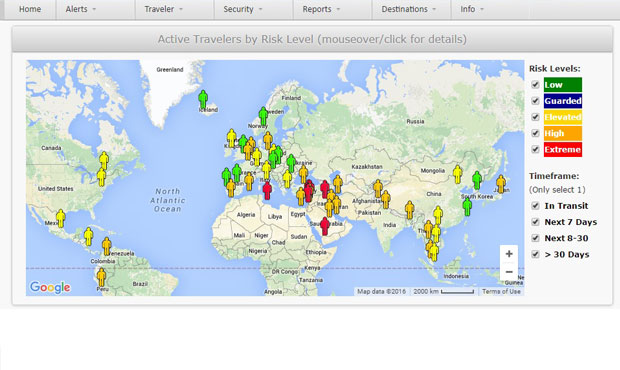Toggle the Next 7 Days checkbox
Image resolution: width=620 pixels, height=370 pixels.
click(x=535, y=222)
